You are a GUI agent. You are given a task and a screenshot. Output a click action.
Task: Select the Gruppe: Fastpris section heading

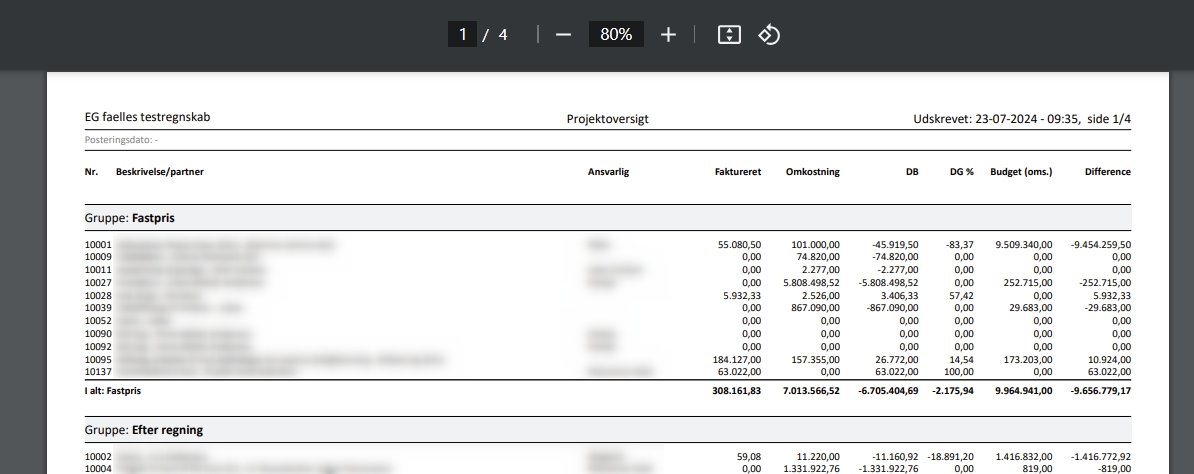pos(130,217)
